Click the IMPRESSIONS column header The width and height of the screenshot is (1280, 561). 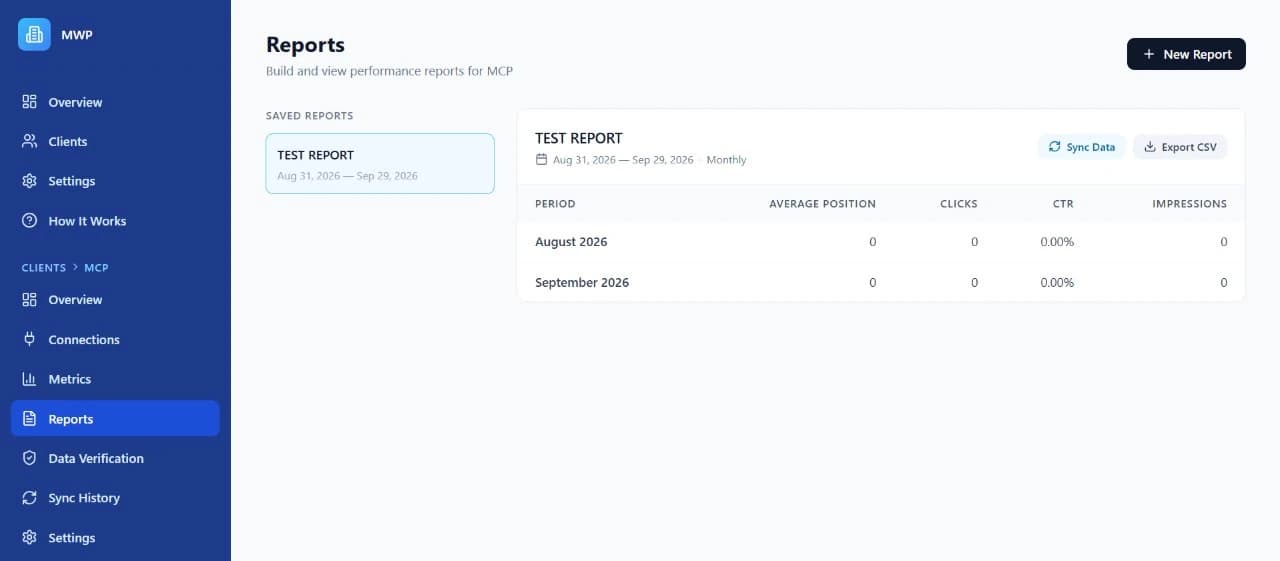point(1190,204)
